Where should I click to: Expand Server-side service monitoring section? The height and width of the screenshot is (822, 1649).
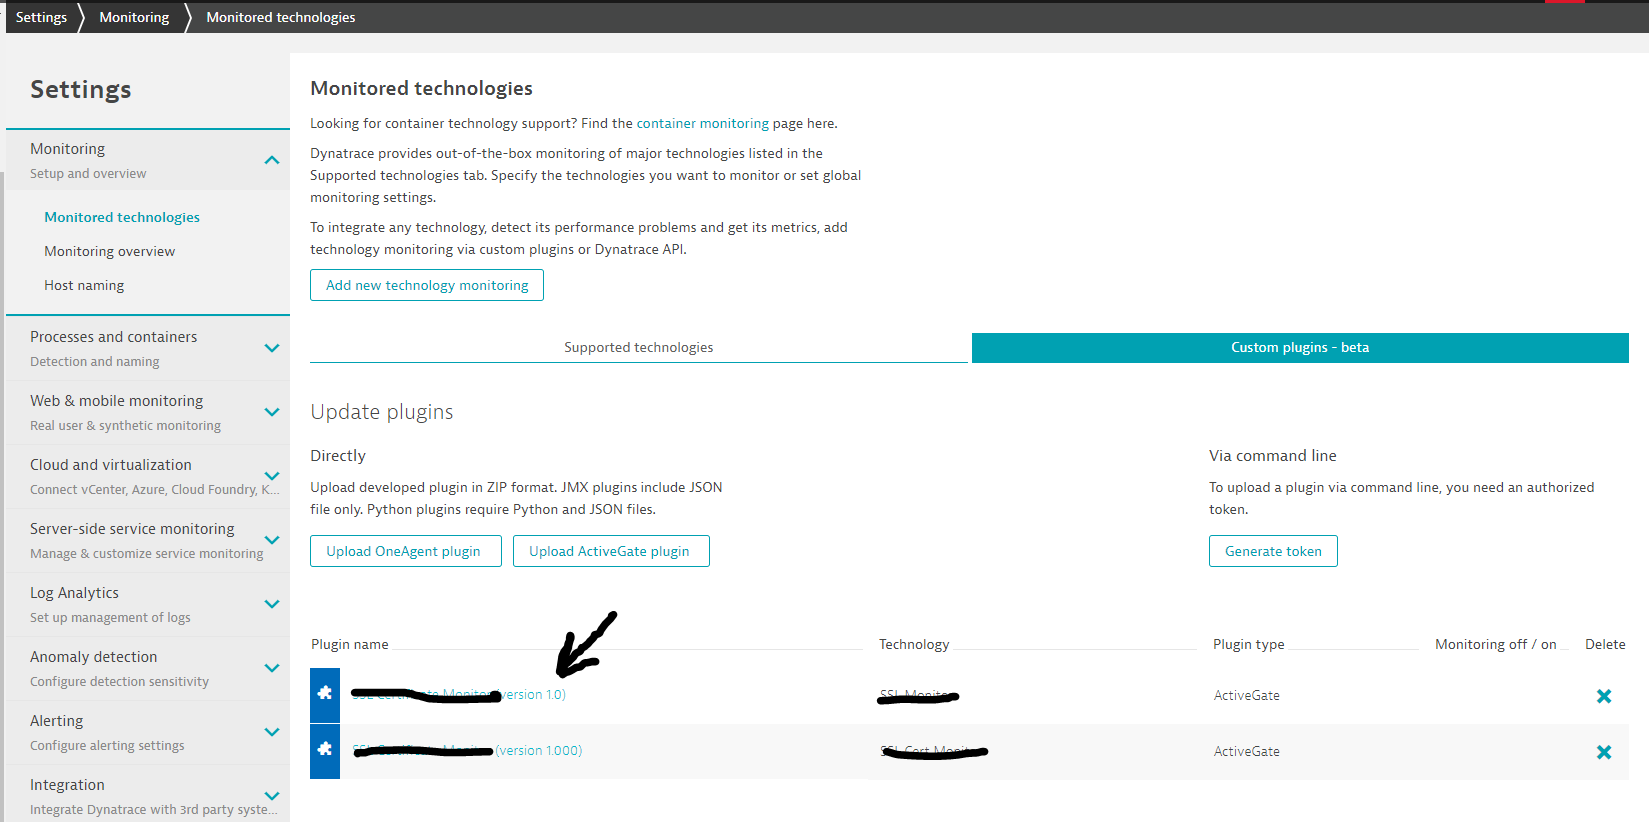point(271,540)
